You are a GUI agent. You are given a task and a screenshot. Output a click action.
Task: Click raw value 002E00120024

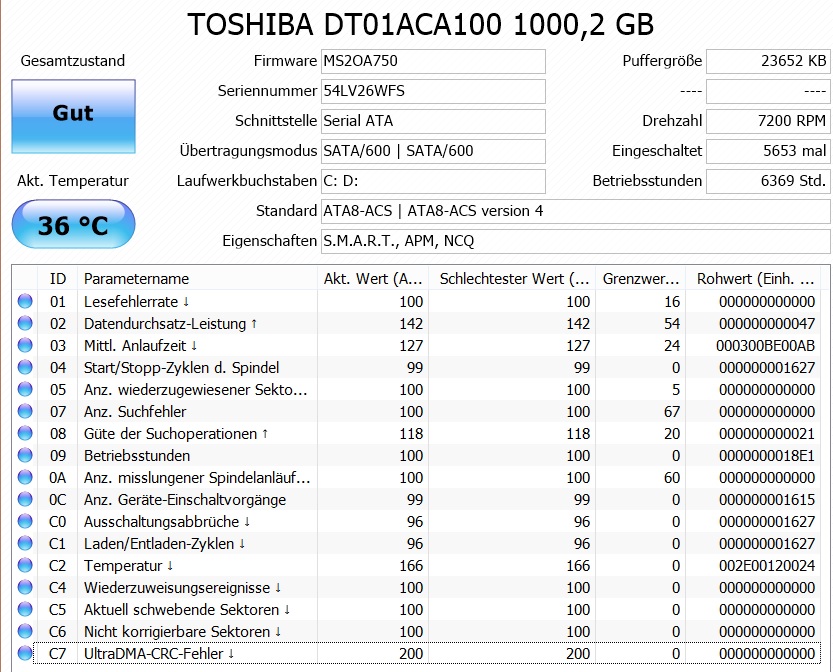tap(767, 565)
